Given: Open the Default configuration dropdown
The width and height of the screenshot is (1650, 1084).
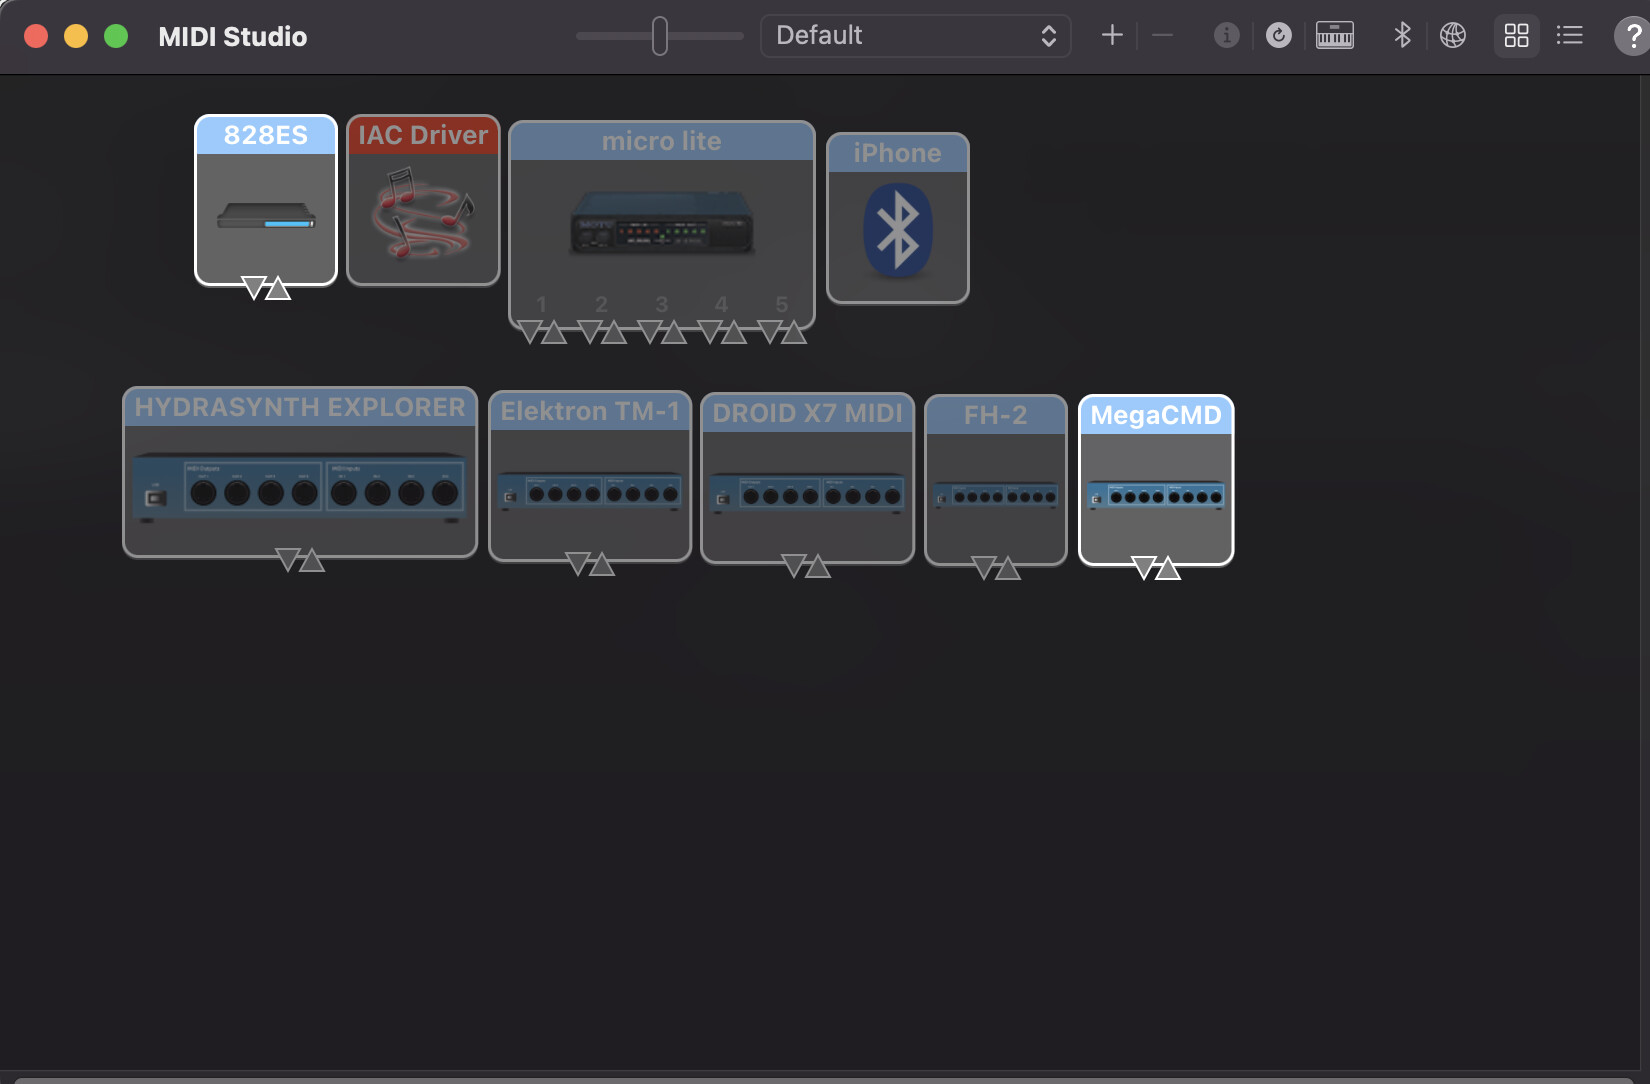Looking at the screenshot, I should pos(915,36).
